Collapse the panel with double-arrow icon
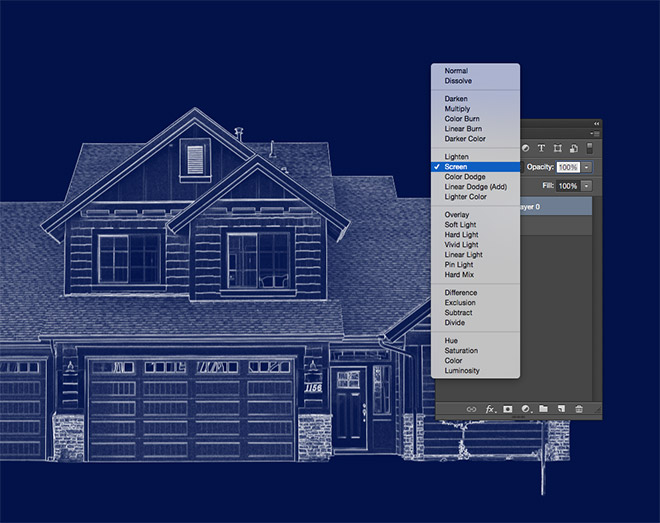This screenshot has width=660, height=523. [596, 123]
